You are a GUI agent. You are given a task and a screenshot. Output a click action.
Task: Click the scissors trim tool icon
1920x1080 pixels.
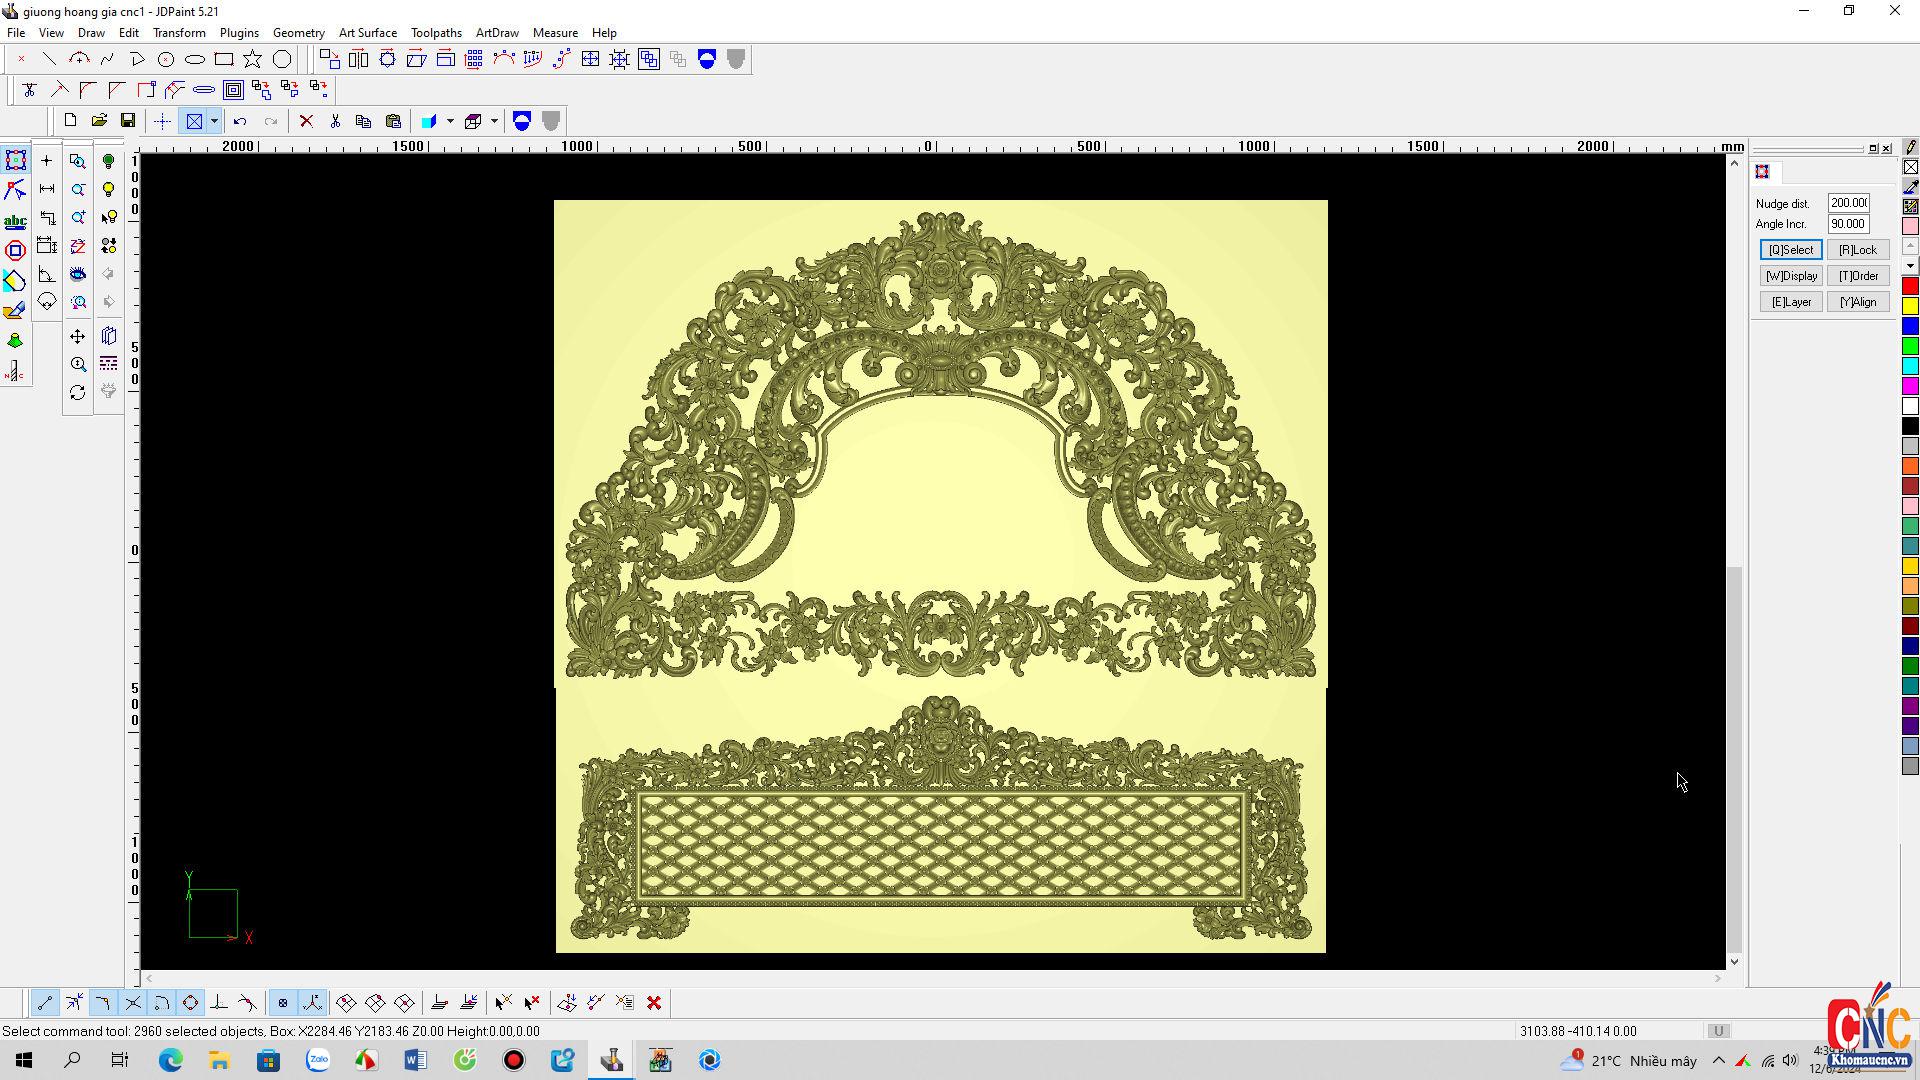(x=29, y=90)
